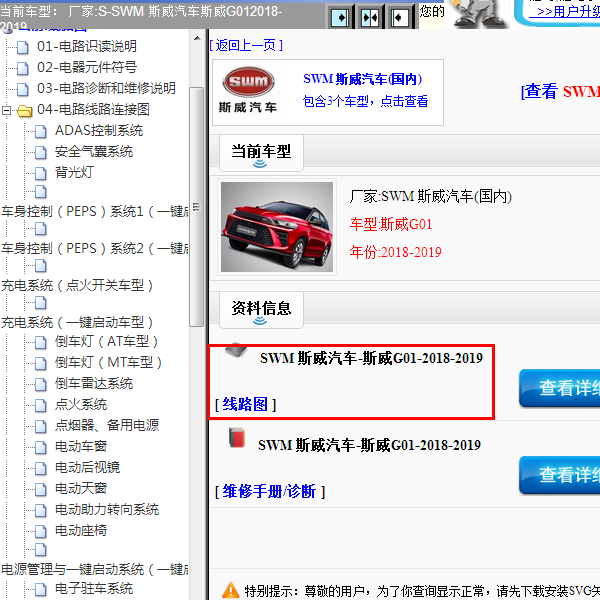
Task: Click page icon beside 点火系统
Action: (x=41, y=405)
